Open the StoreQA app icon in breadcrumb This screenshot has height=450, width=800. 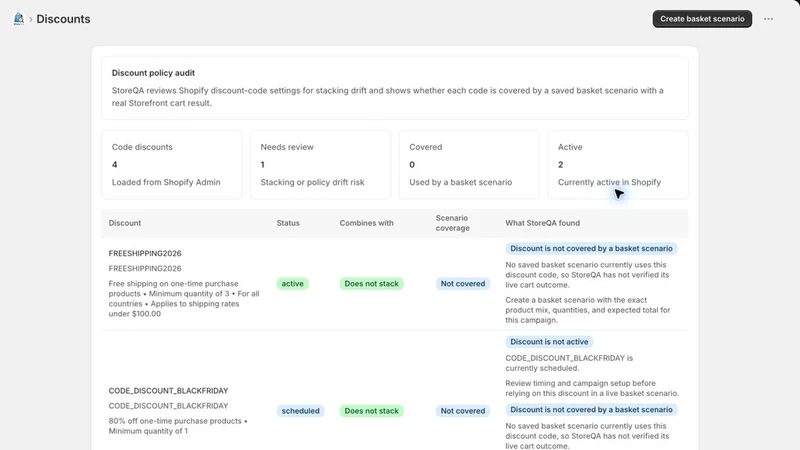(19, 19)
